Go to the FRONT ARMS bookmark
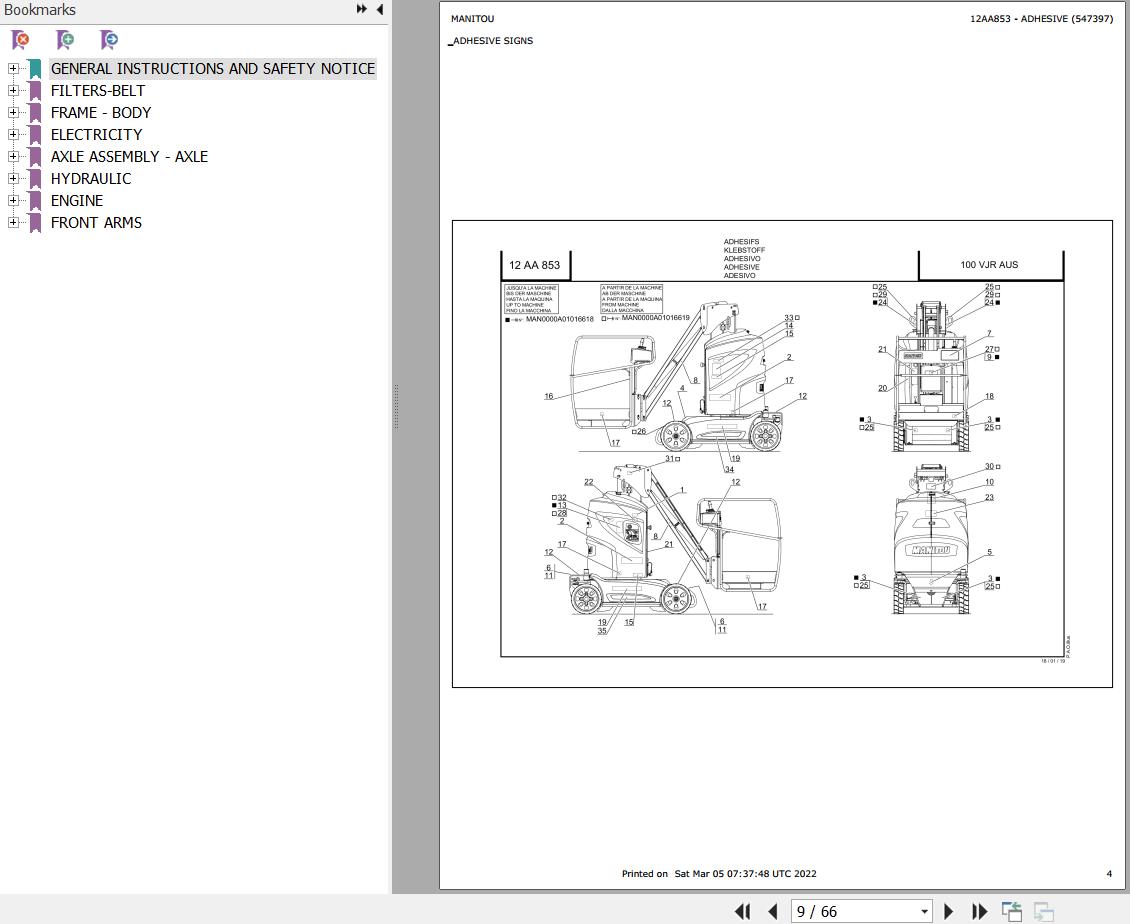1130x924 pixels. (96, 223)
